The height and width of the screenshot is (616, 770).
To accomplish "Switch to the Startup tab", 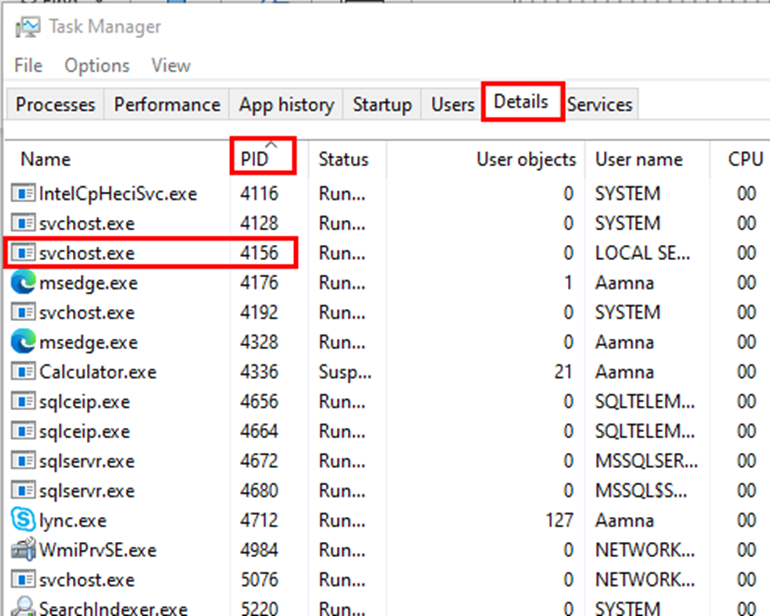I will (x=382, y=105).
